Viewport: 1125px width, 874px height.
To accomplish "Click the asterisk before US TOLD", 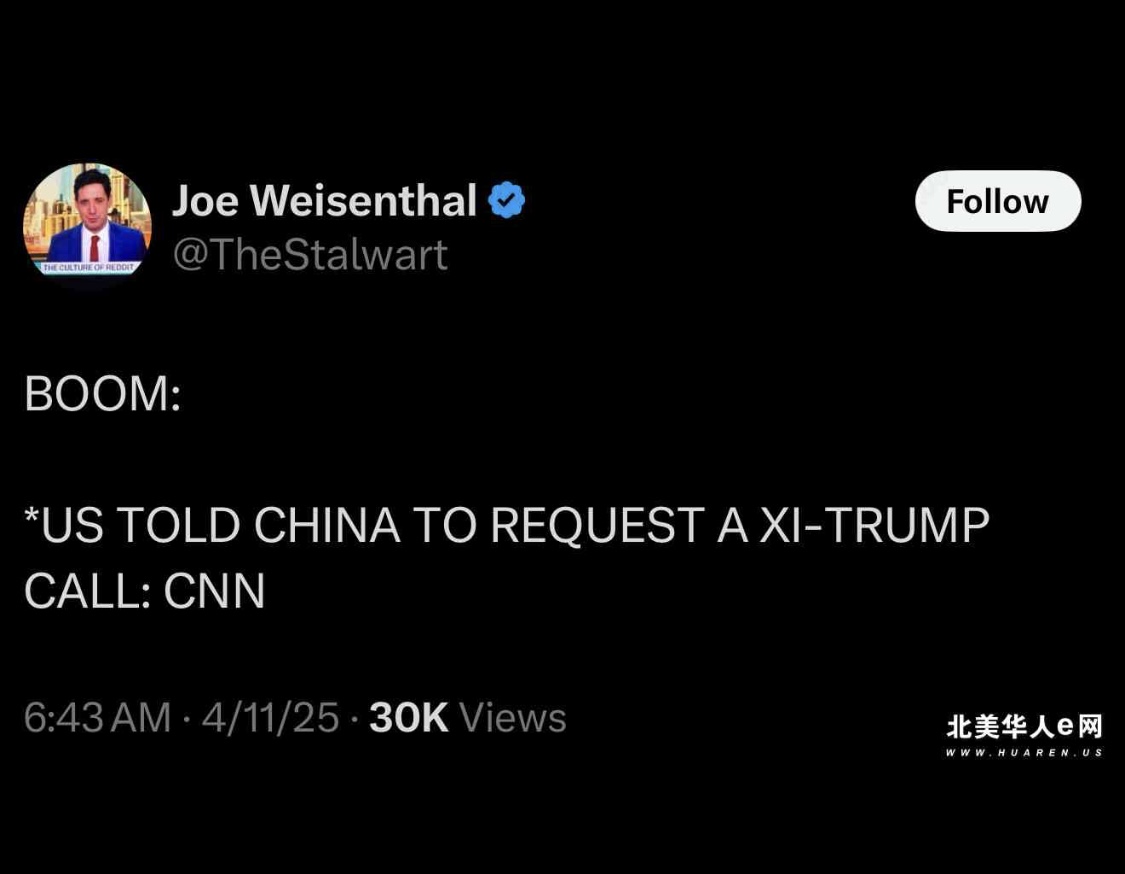I will [31, 515].
